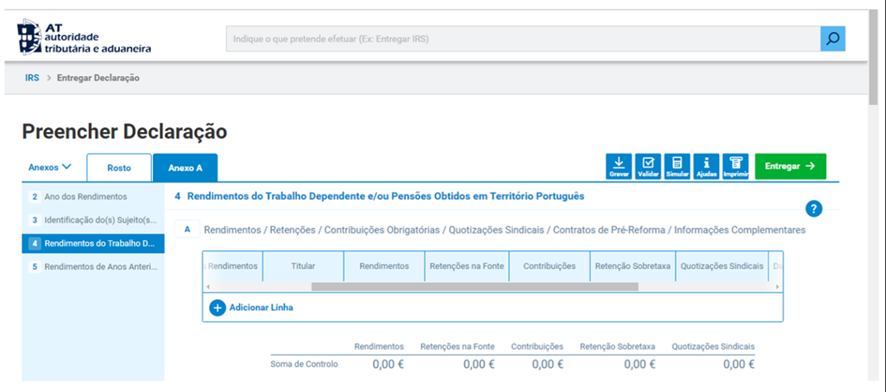This screenshot has width=886, height=392.
Task: Click the table's horizontal scrollbar thumb
Action: 475,287
